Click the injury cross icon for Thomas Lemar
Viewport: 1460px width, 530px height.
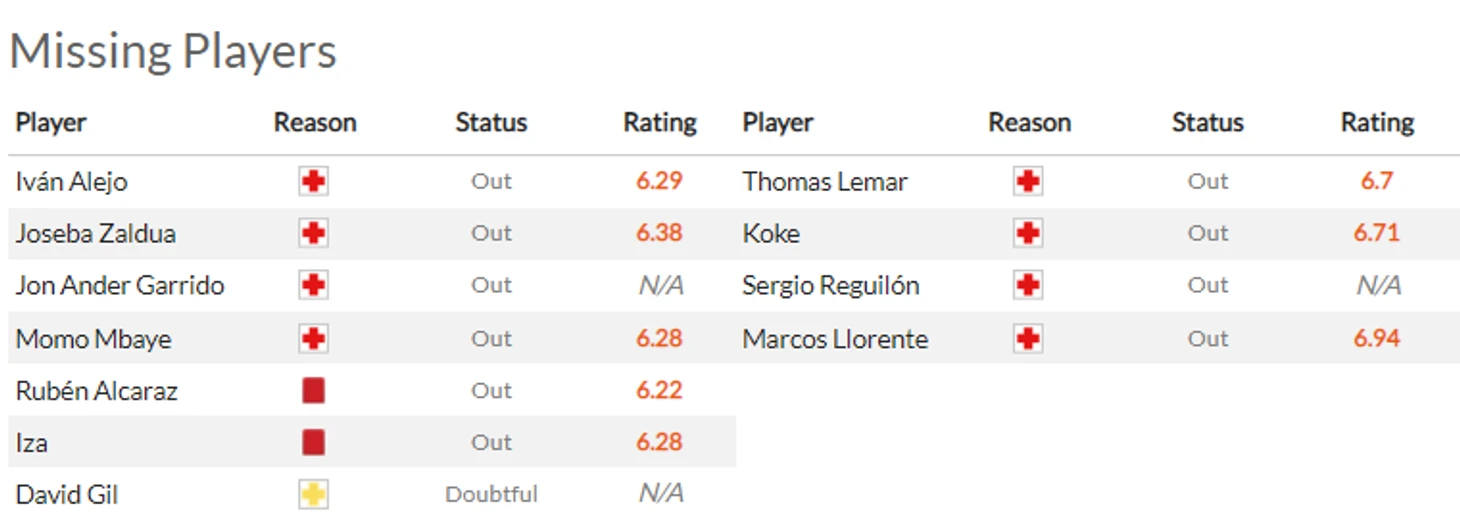pyautogui.click(x=1028, y=181)
